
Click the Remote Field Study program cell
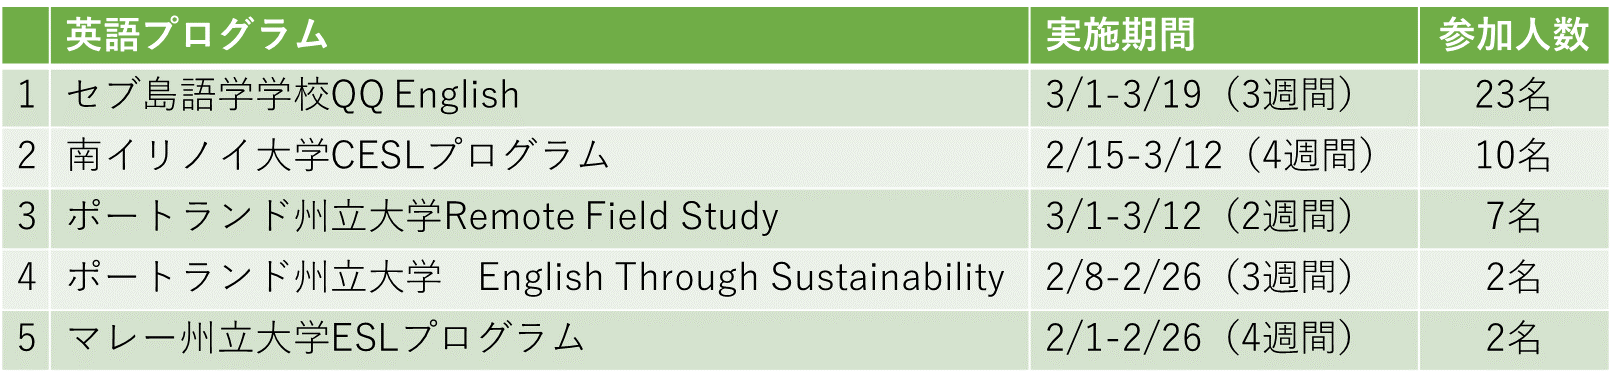coord(540,218)
